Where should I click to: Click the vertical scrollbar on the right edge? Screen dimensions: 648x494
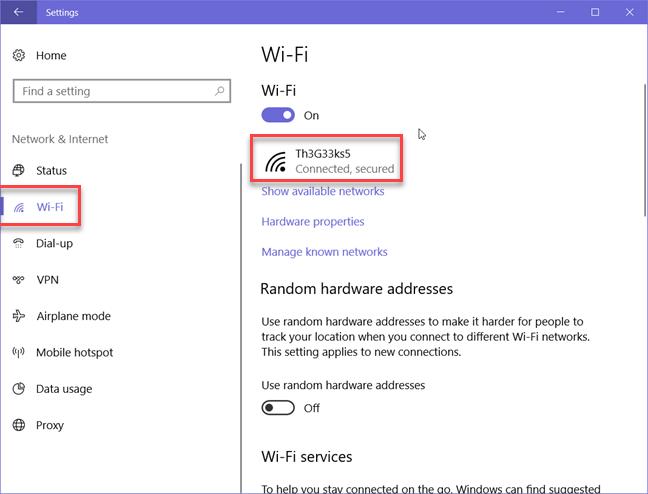click(x=645, y=149)
